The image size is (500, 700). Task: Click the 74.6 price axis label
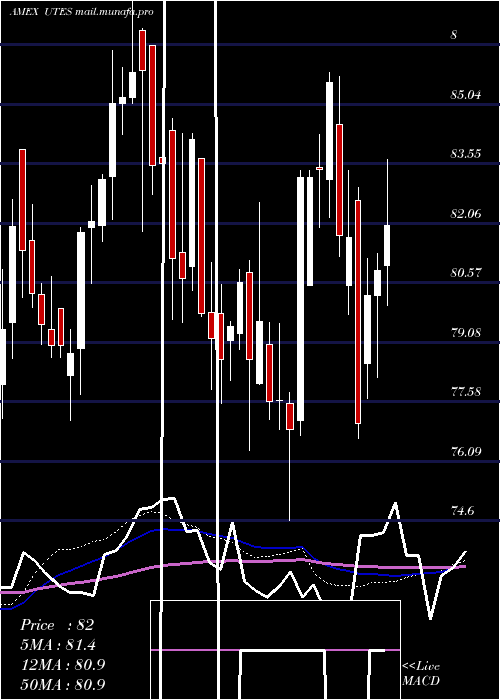coord(462,511)
